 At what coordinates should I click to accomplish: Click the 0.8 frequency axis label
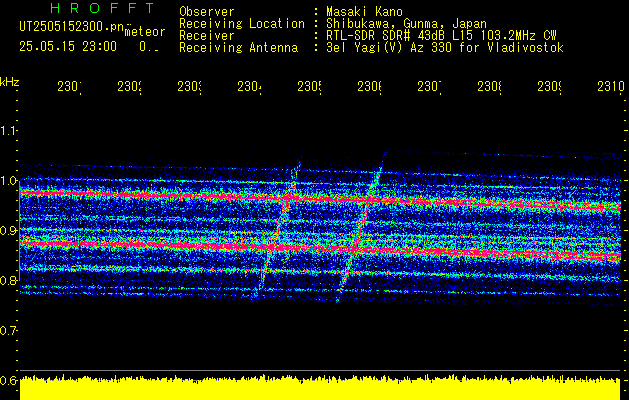[8, 280]
